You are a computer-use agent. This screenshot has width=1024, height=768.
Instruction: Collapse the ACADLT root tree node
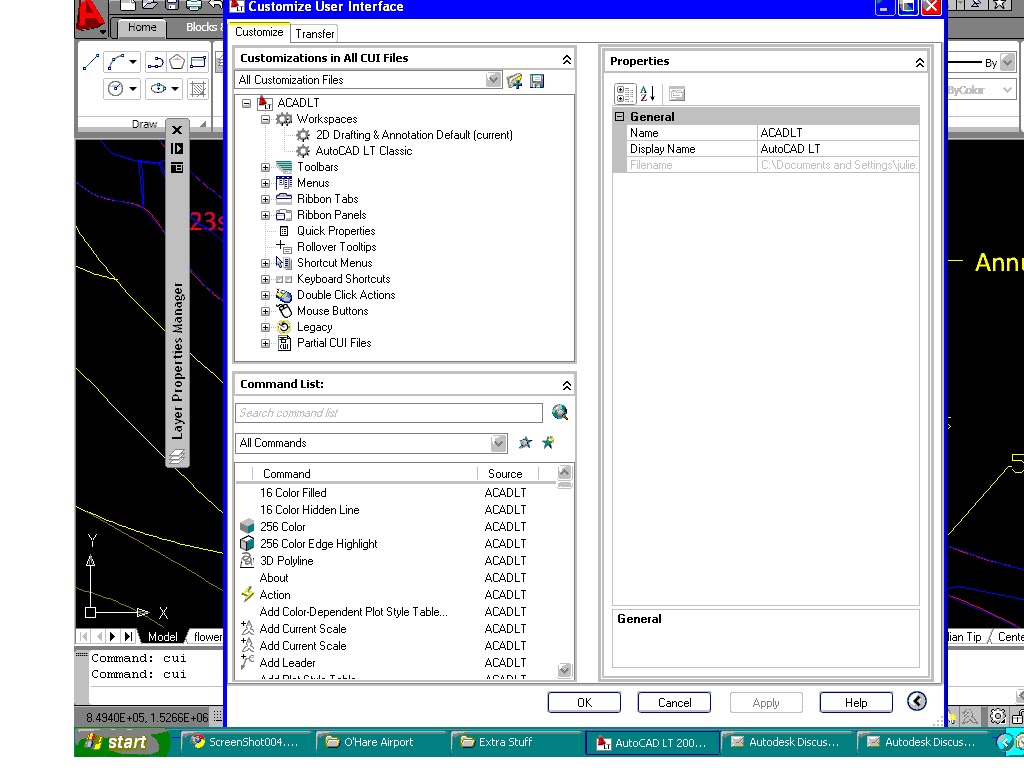(x=246, y=103)
